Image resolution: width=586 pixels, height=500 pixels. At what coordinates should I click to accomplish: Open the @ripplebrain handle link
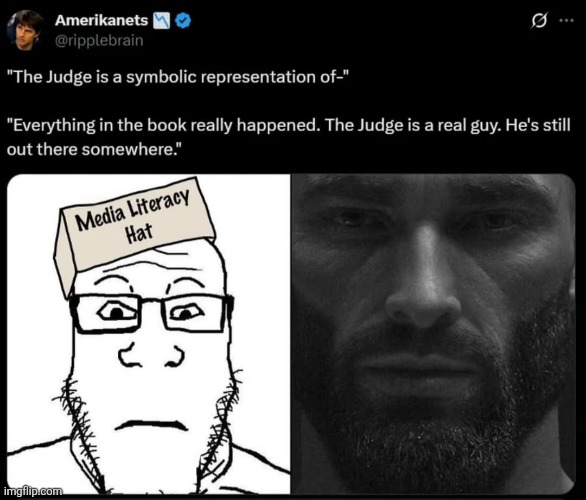(99, 40)
